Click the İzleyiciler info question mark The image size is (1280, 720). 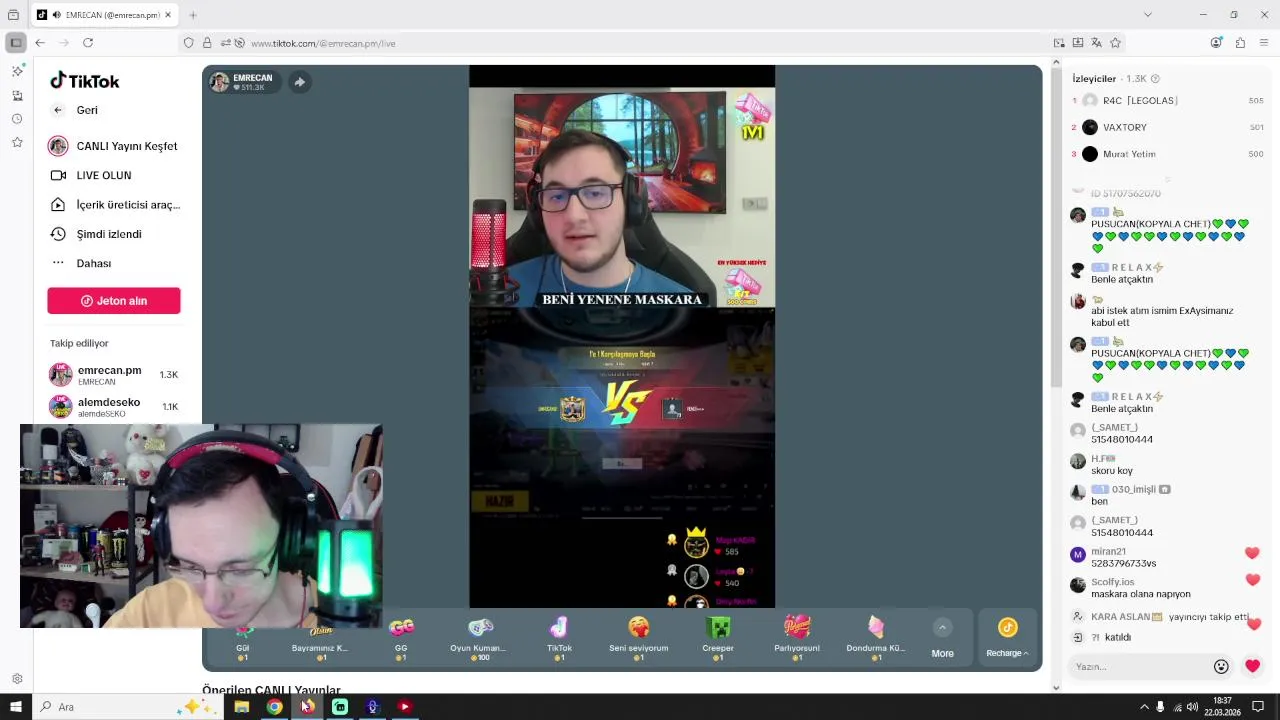coord(1156,79)
